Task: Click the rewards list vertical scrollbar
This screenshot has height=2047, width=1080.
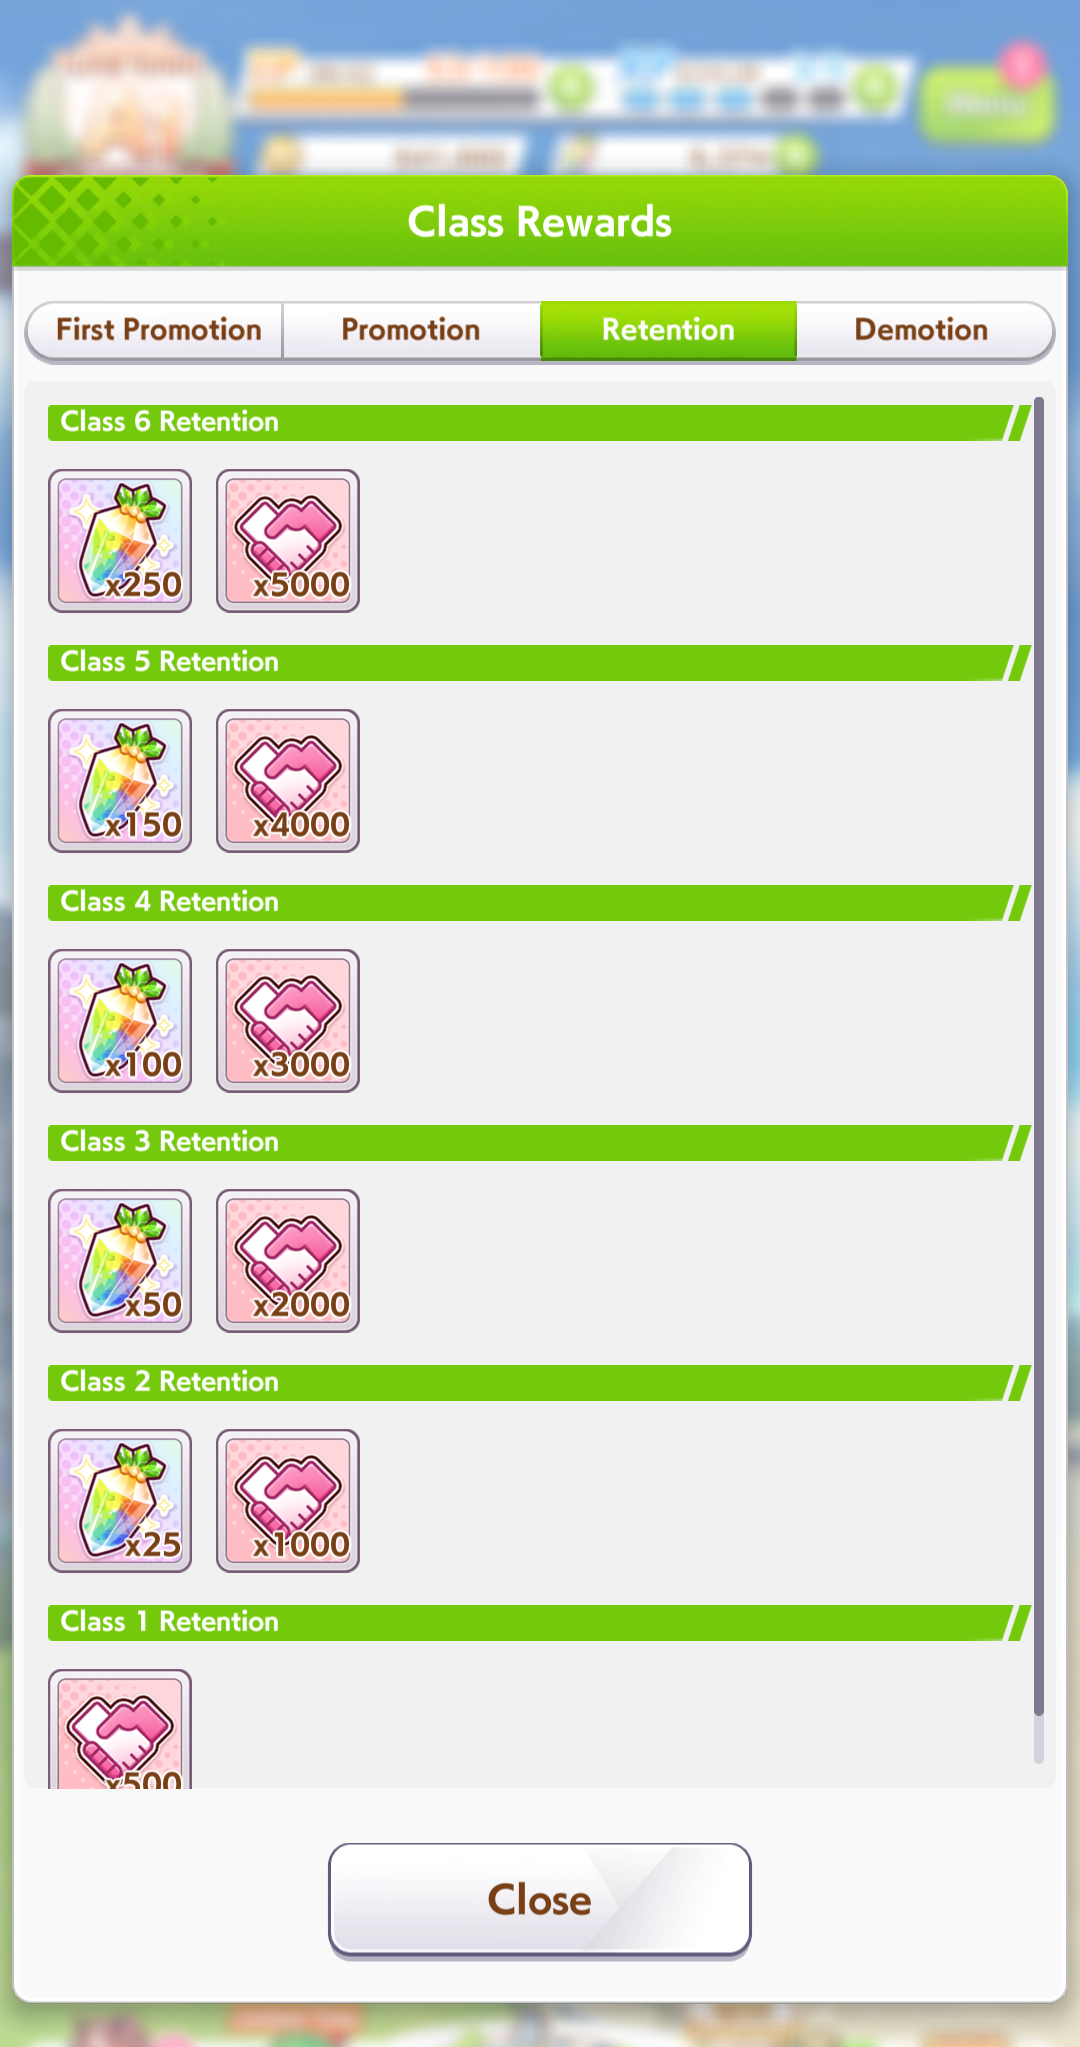Action: tap(1039, 1080)
